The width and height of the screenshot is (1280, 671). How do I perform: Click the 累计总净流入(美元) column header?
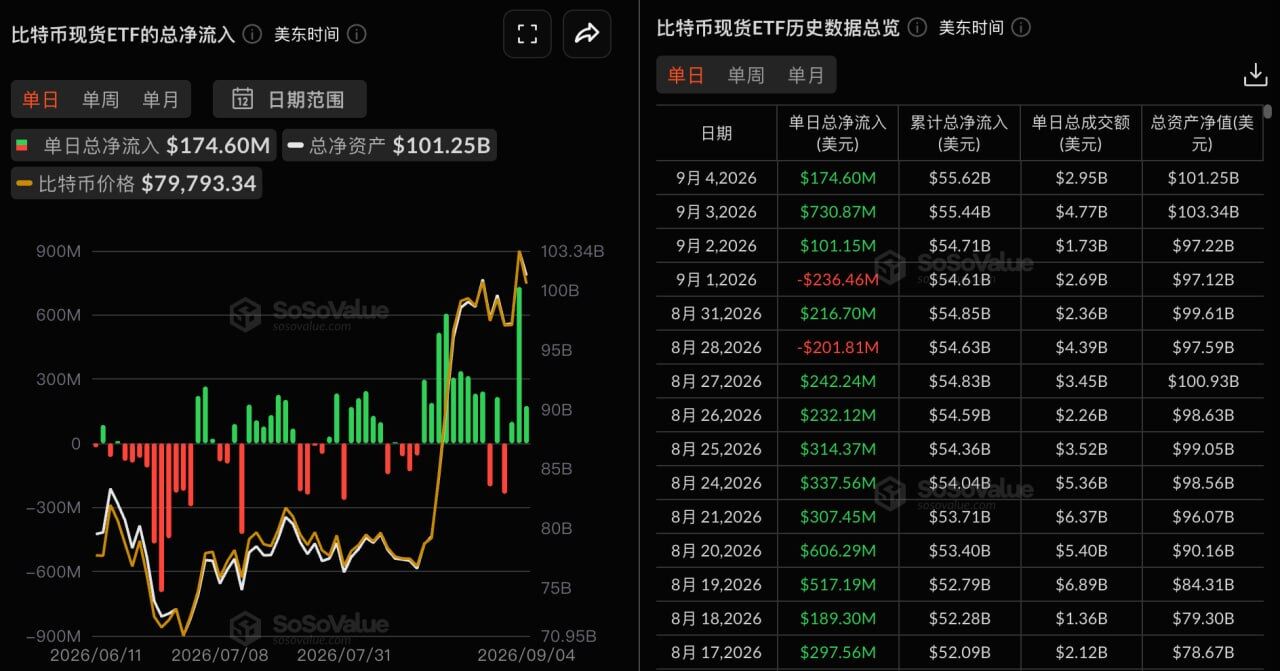pos(959,133)
